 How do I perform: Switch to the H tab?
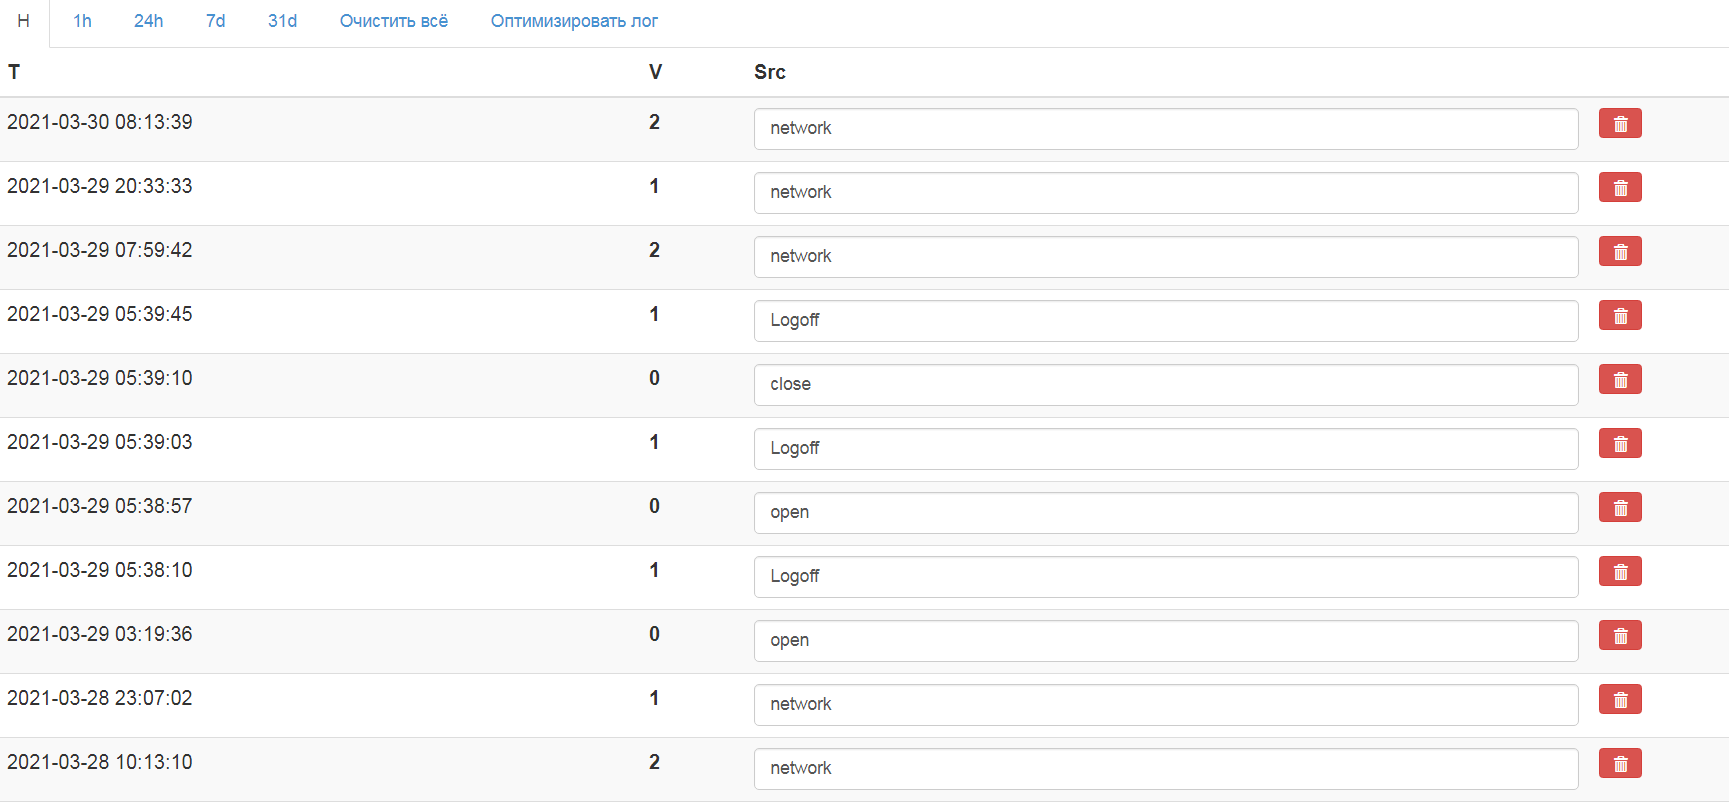(24, 21)
